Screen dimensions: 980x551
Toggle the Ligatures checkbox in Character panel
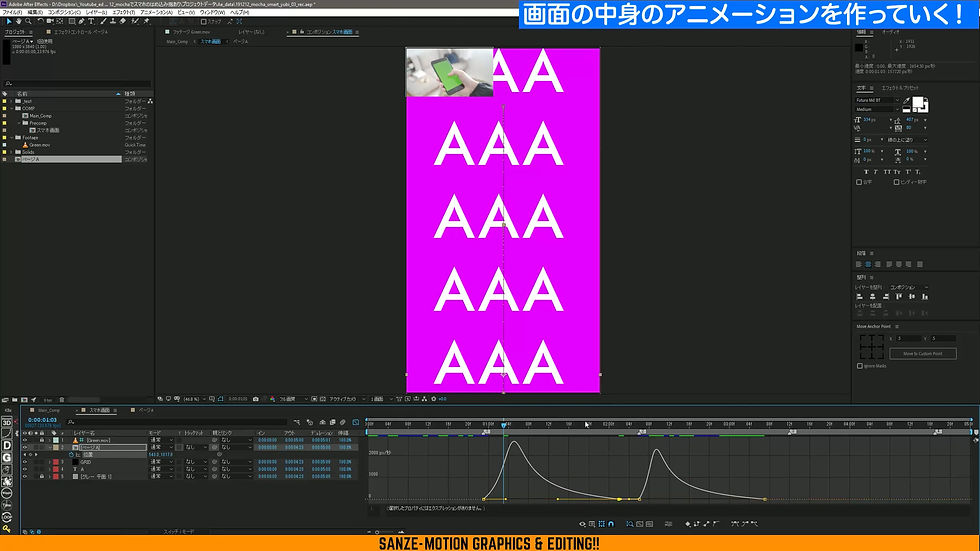tap(859, 182)
